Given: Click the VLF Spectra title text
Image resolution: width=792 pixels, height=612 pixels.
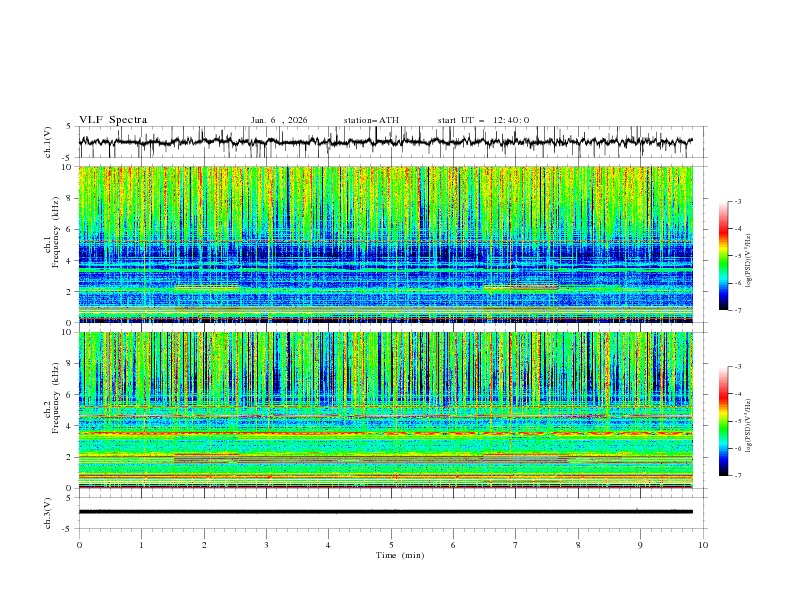Looking at the screenshot, I should coord(113,120).
